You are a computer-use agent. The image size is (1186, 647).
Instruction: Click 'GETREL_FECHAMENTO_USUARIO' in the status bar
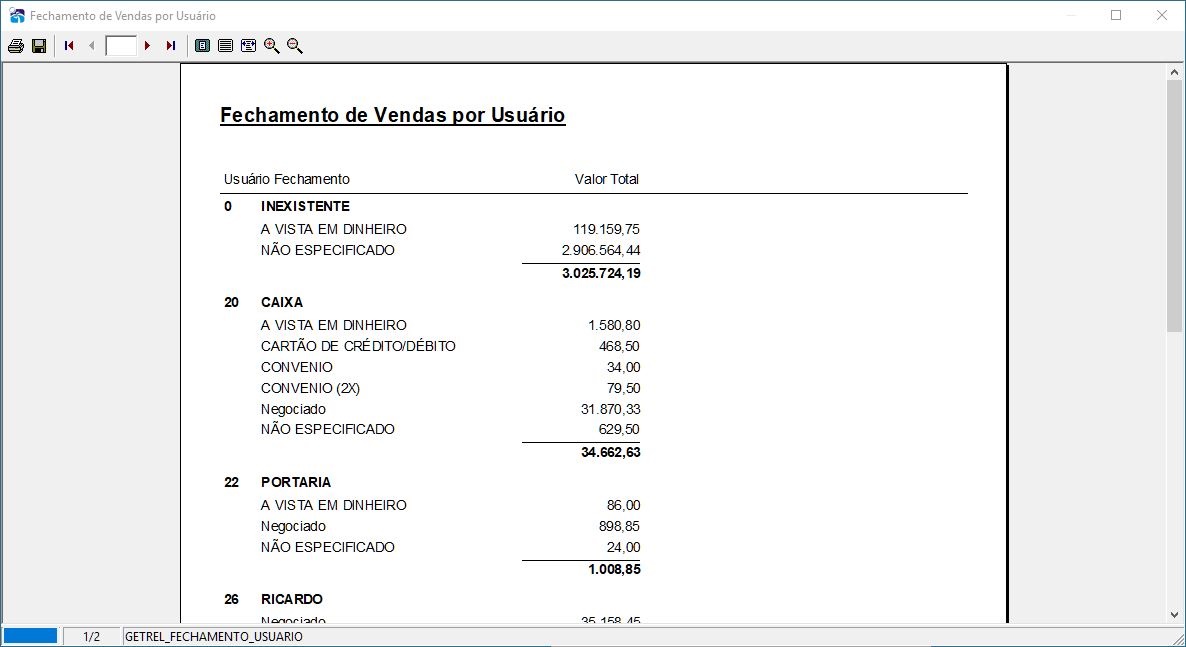pos(213,636)
